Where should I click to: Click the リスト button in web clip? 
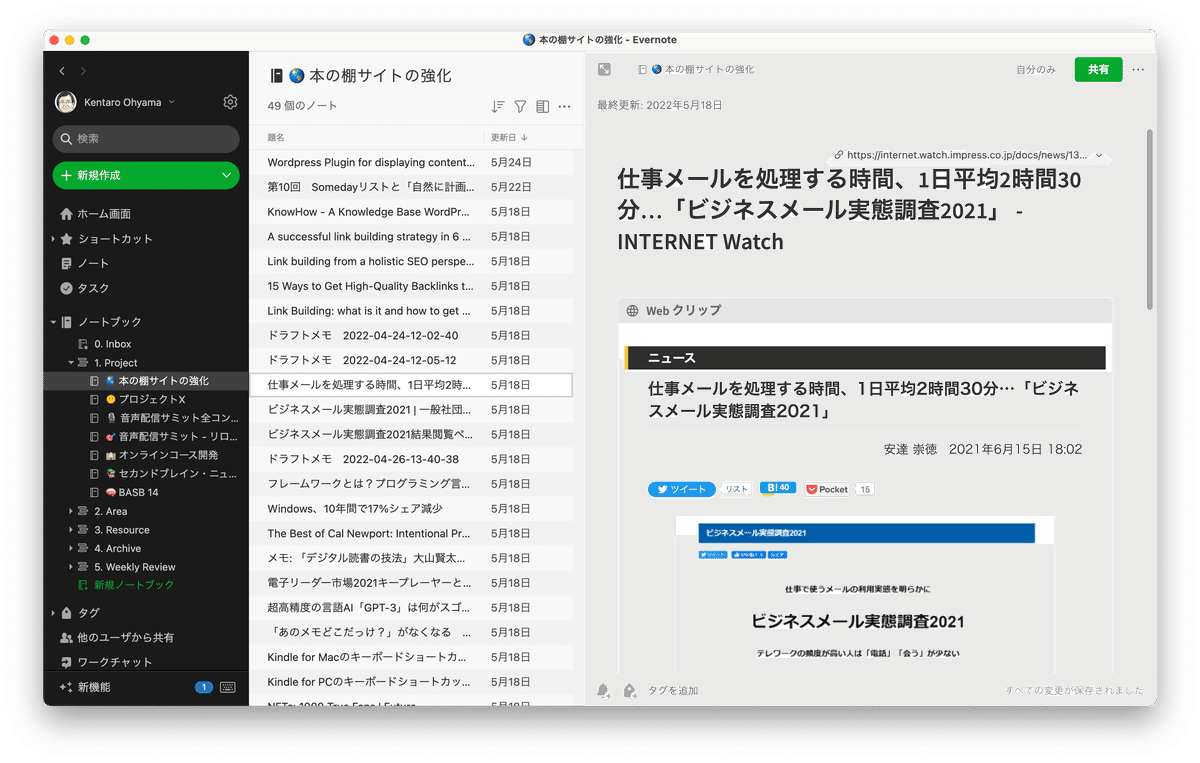(737, 489)
